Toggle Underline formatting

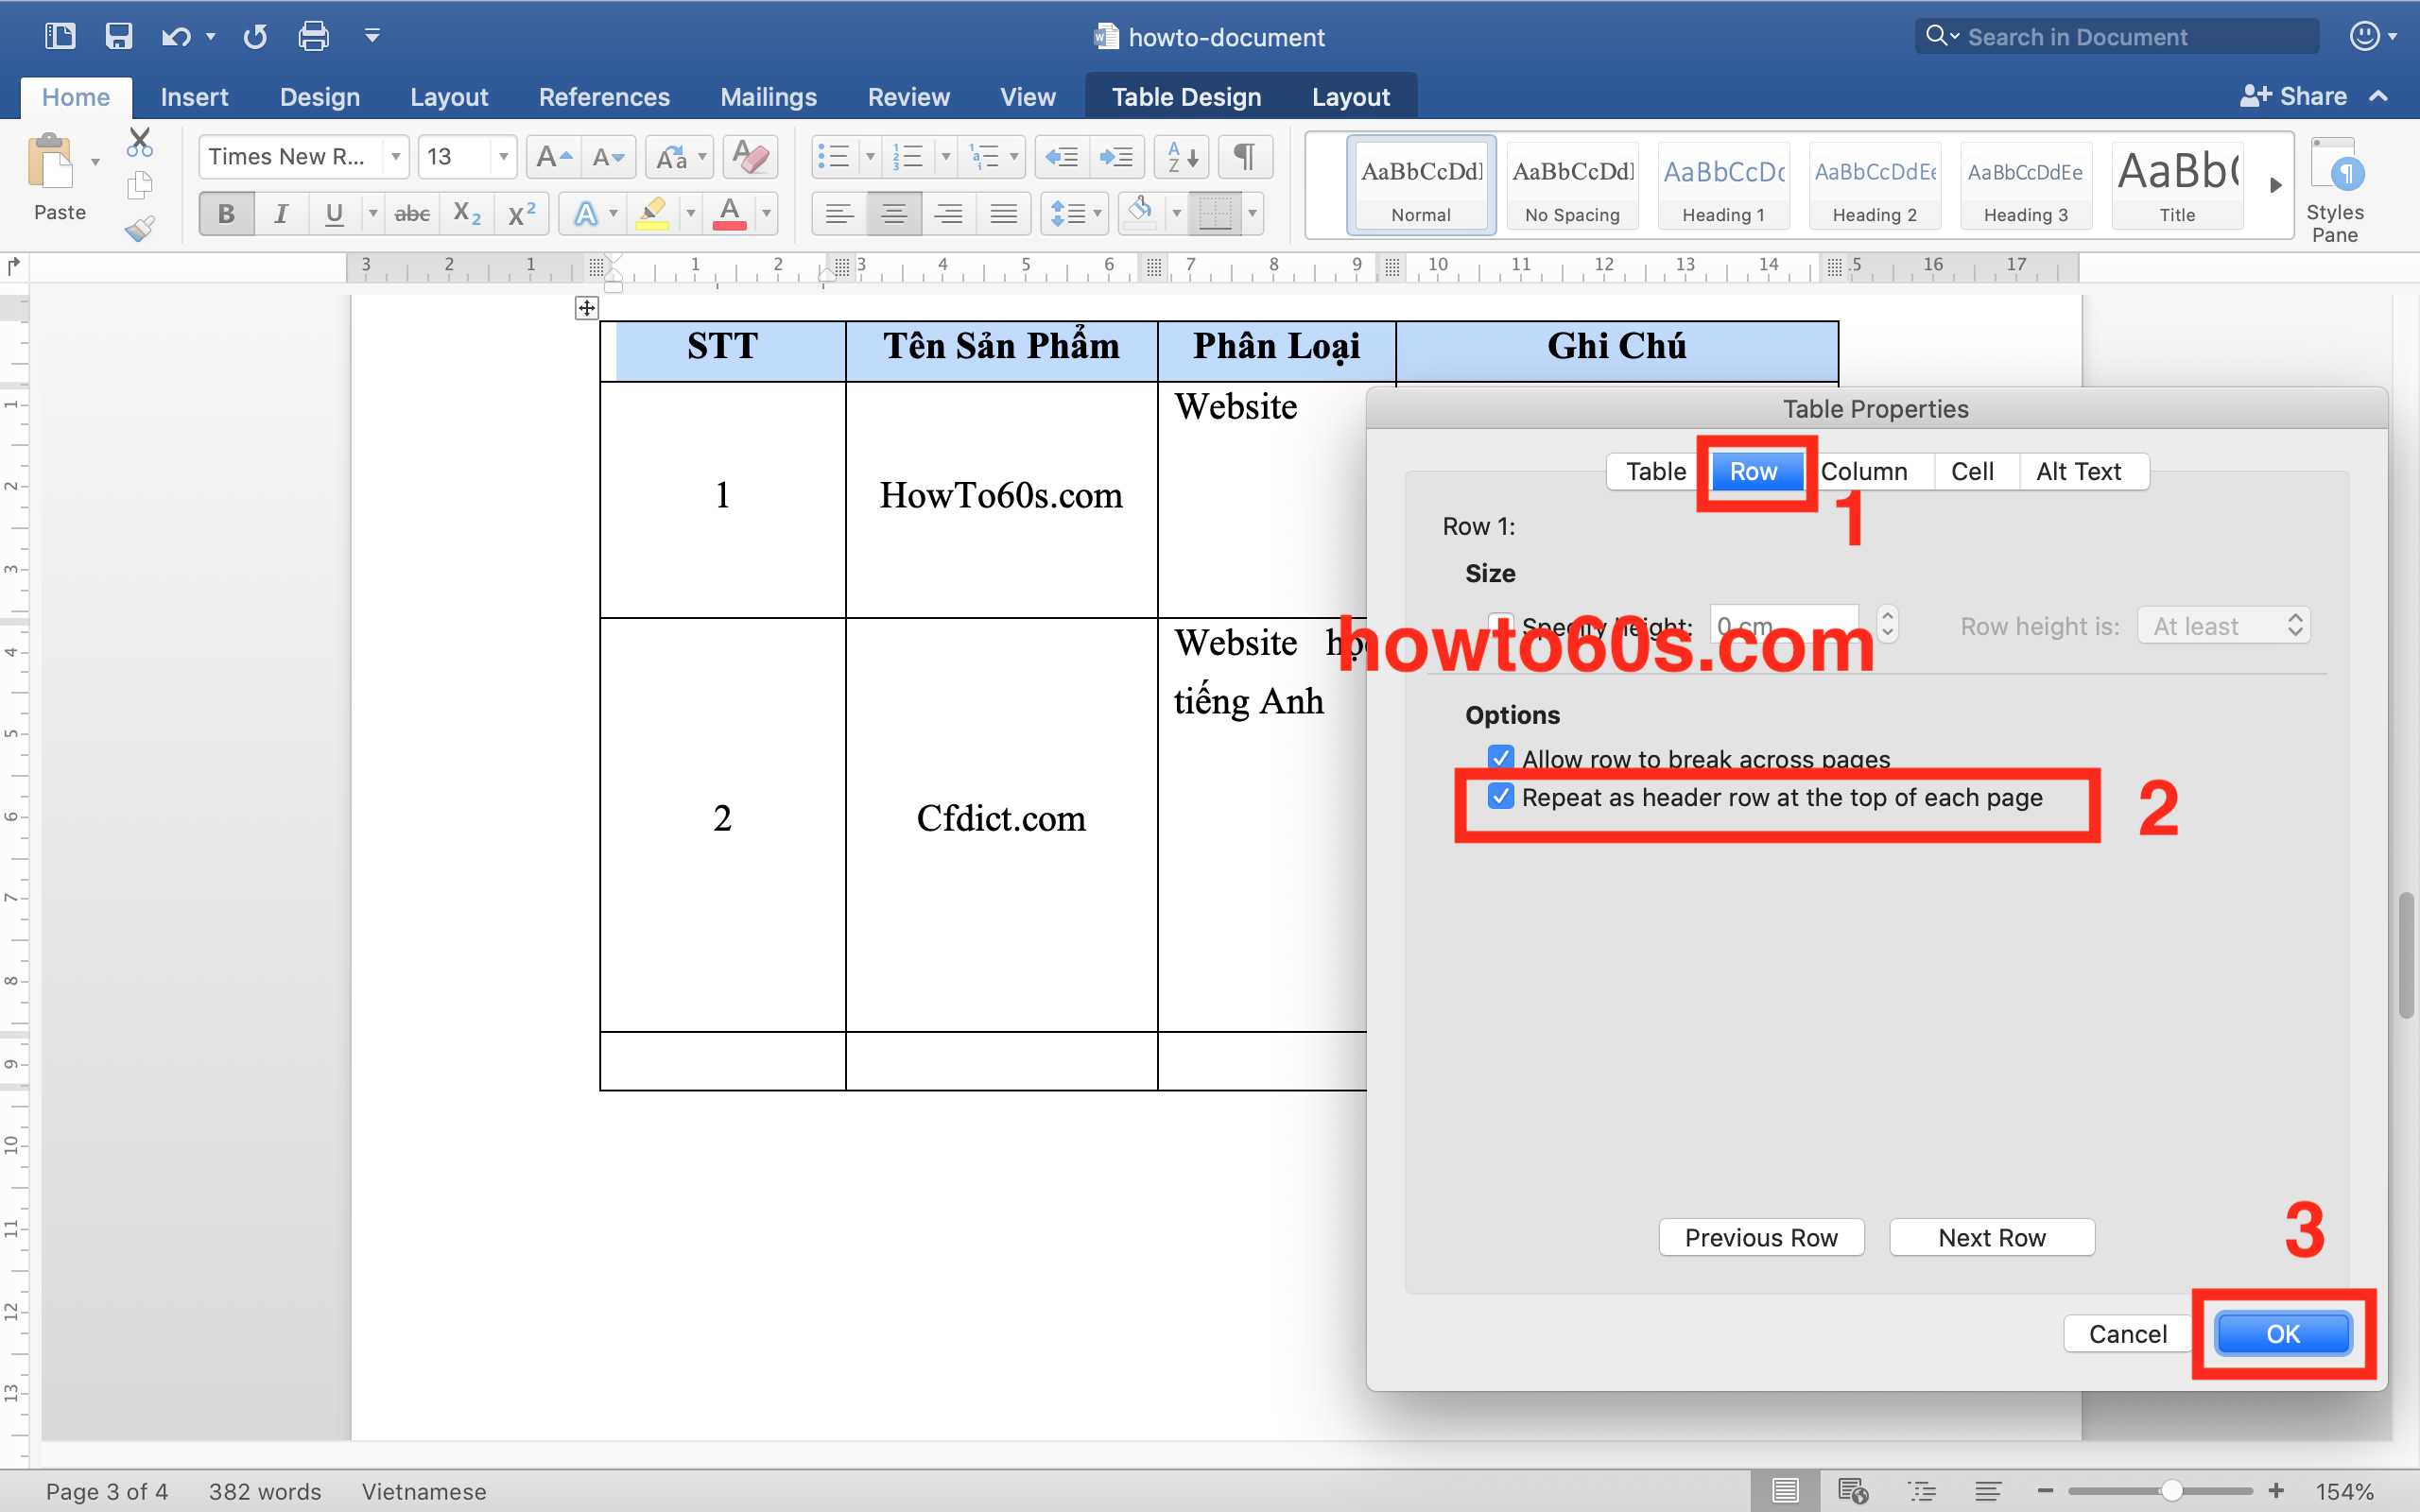335,213
